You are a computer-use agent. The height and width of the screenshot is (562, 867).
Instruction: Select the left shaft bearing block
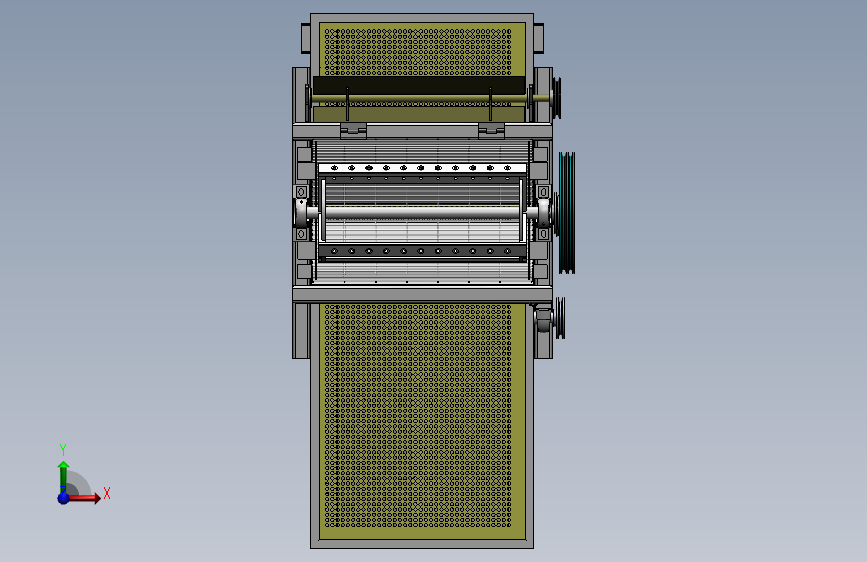tap(300, 213)
